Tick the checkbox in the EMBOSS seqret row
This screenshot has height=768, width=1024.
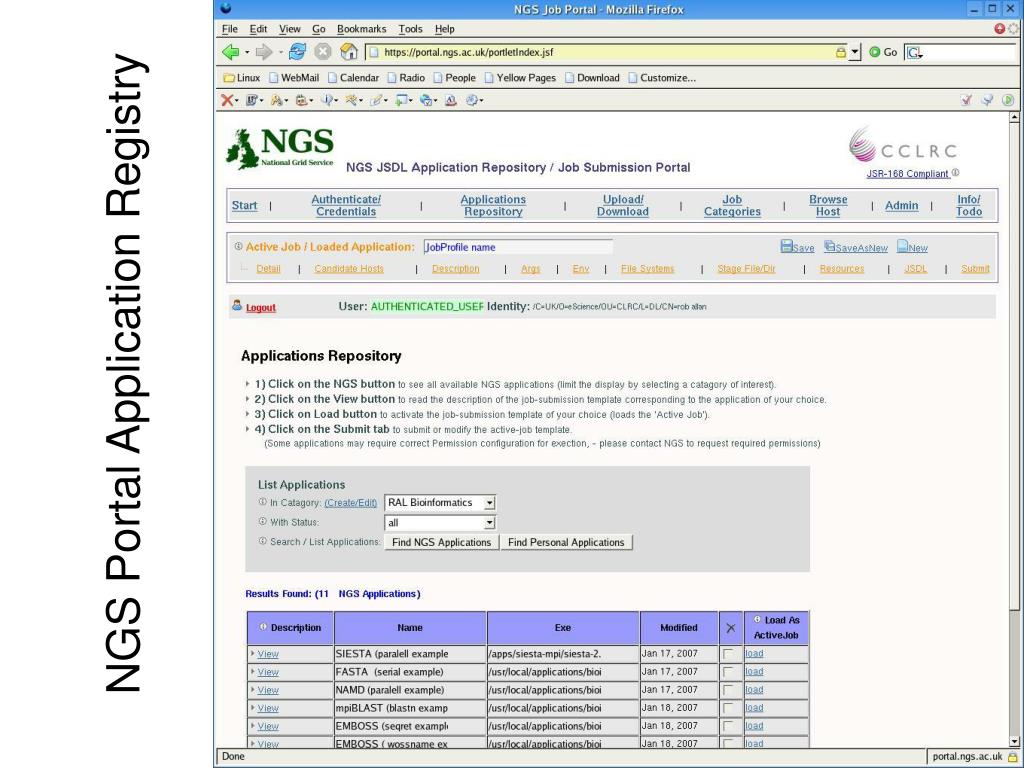[x=728, y=726]
